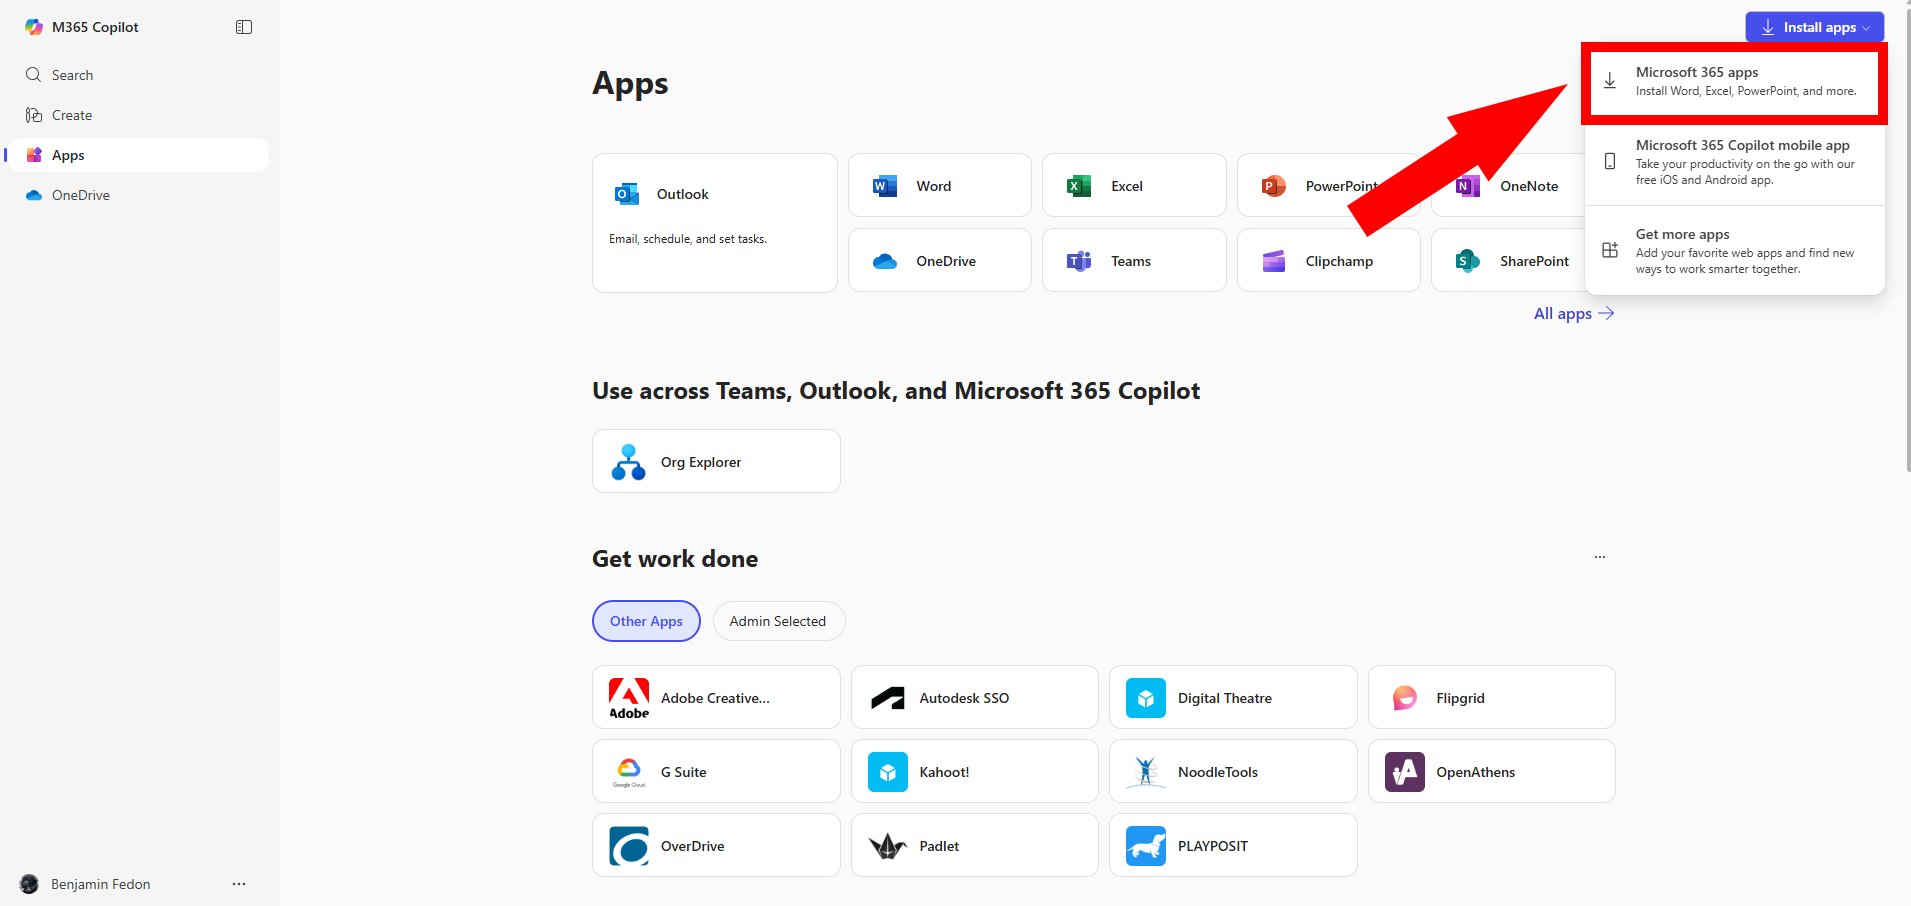Click the Create icon in sidebar
This screenshot has height=906, width=1911.
click(x=34, y=115)
